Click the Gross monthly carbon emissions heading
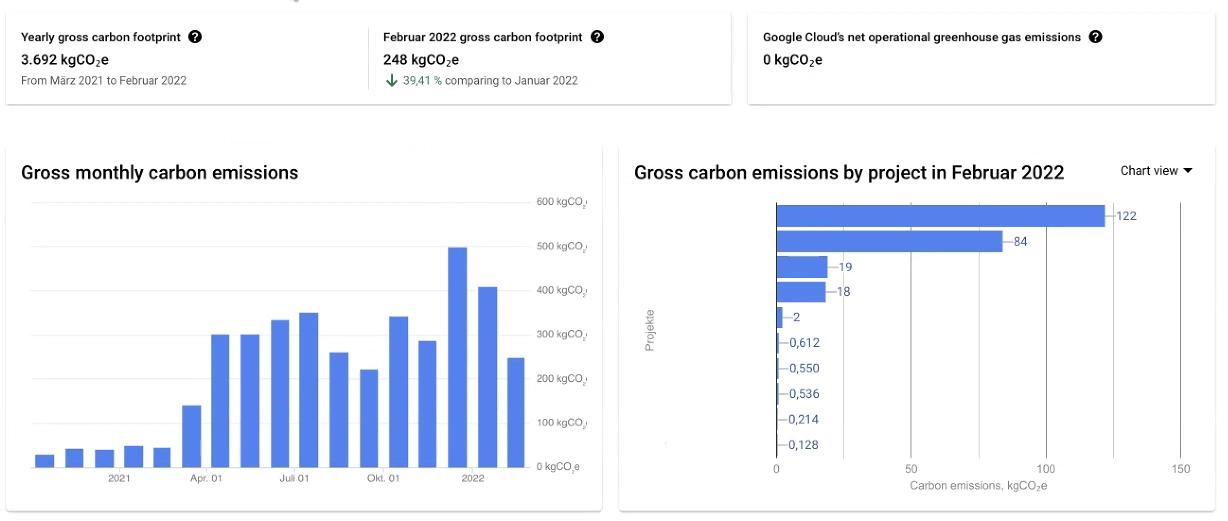The image size is (1228, 521). 160,173
